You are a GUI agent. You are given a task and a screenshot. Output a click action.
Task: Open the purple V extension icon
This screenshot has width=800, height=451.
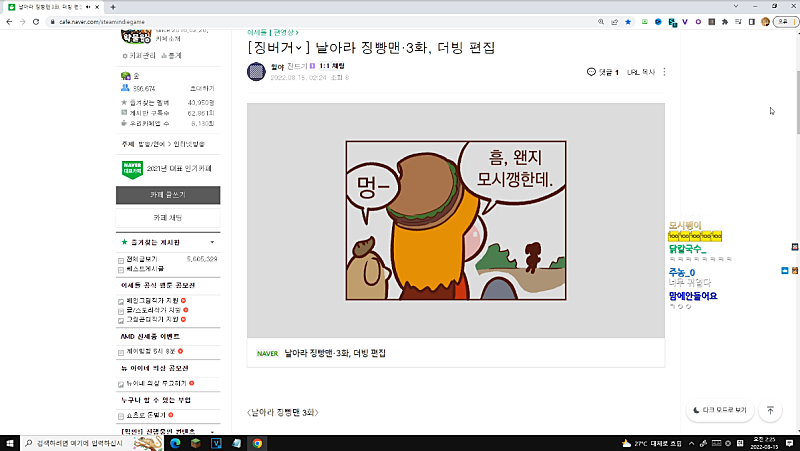tap(685, 22)
